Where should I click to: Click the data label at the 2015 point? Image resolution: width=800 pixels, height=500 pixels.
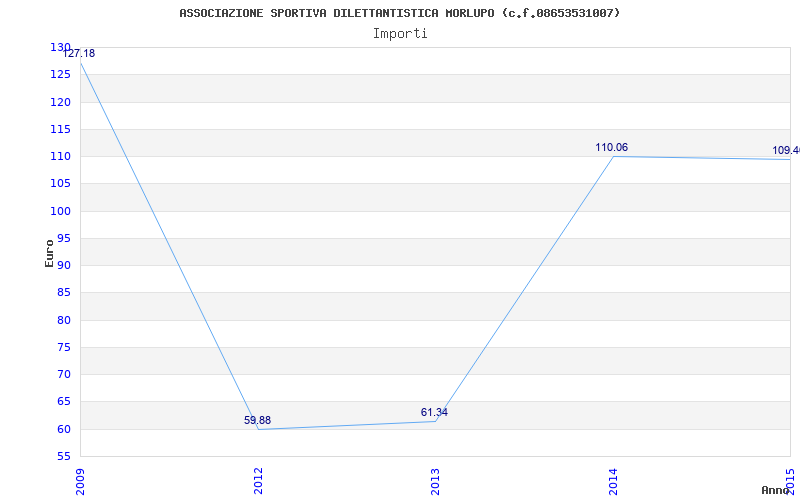(x=785, y=151)
